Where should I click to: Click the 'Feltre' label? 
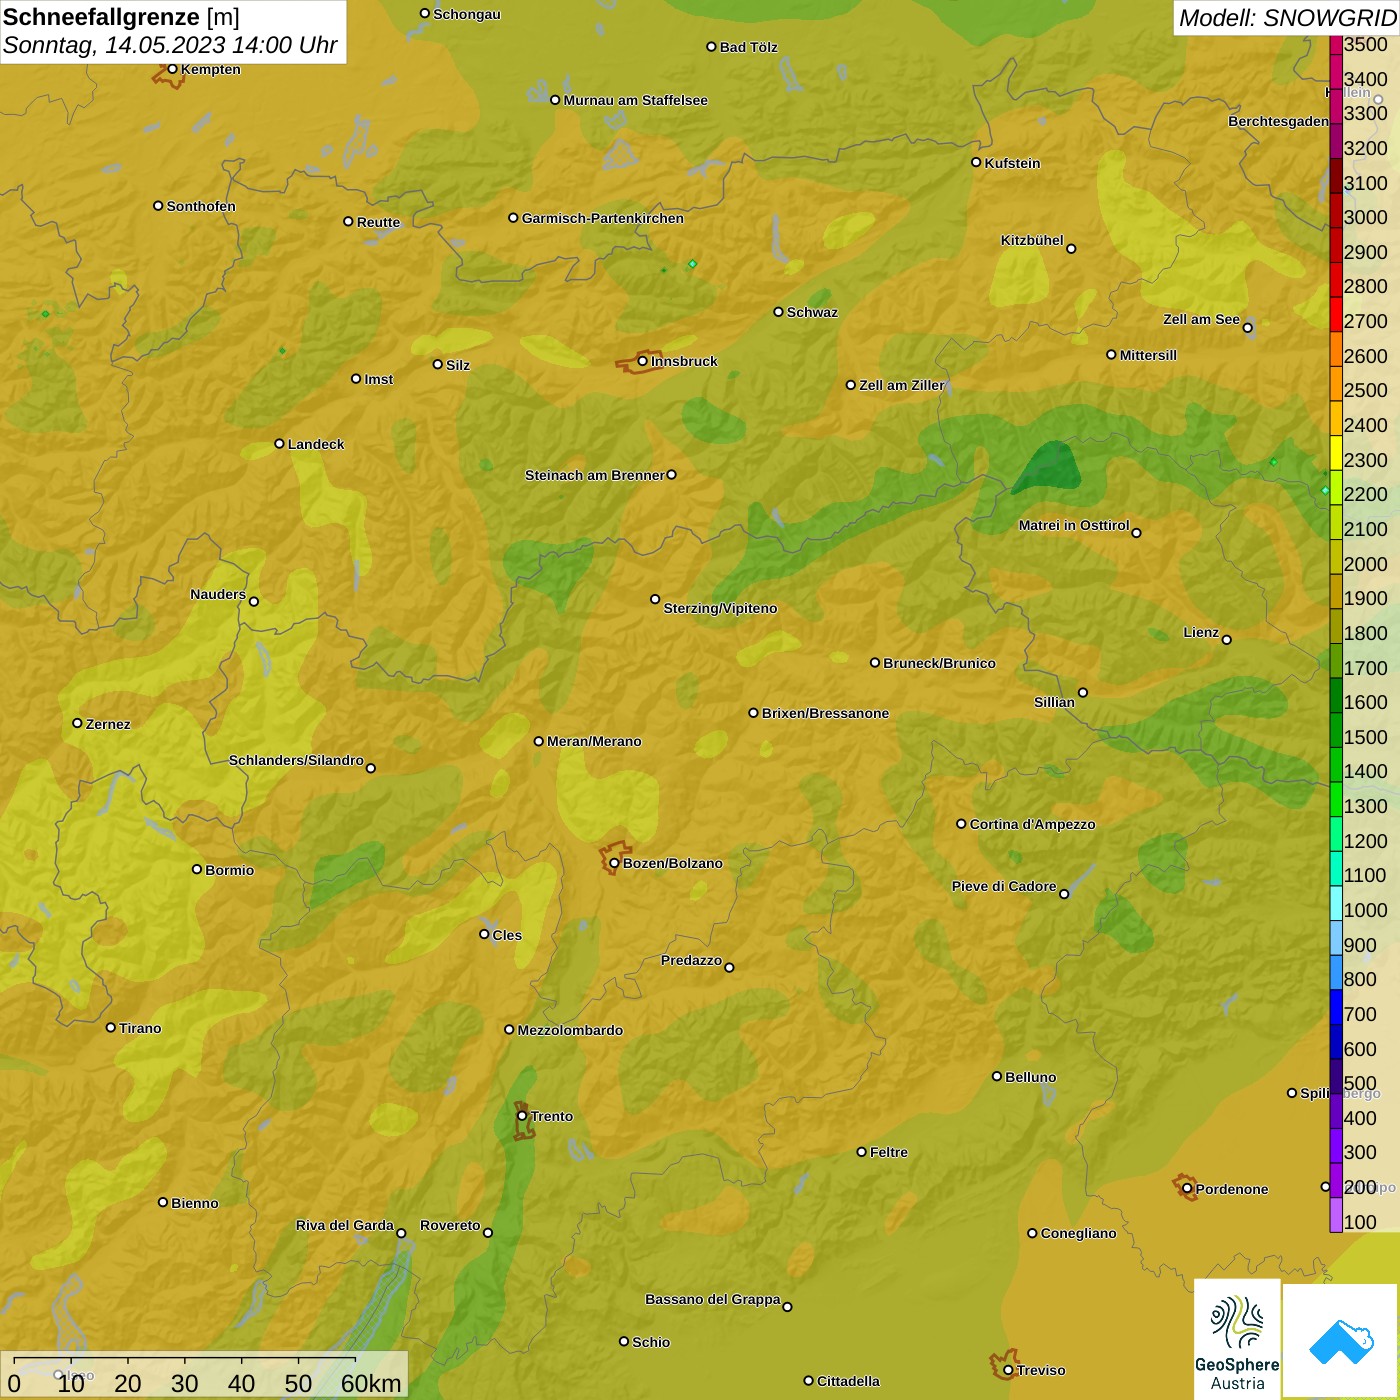click(x=889, y=1152)
